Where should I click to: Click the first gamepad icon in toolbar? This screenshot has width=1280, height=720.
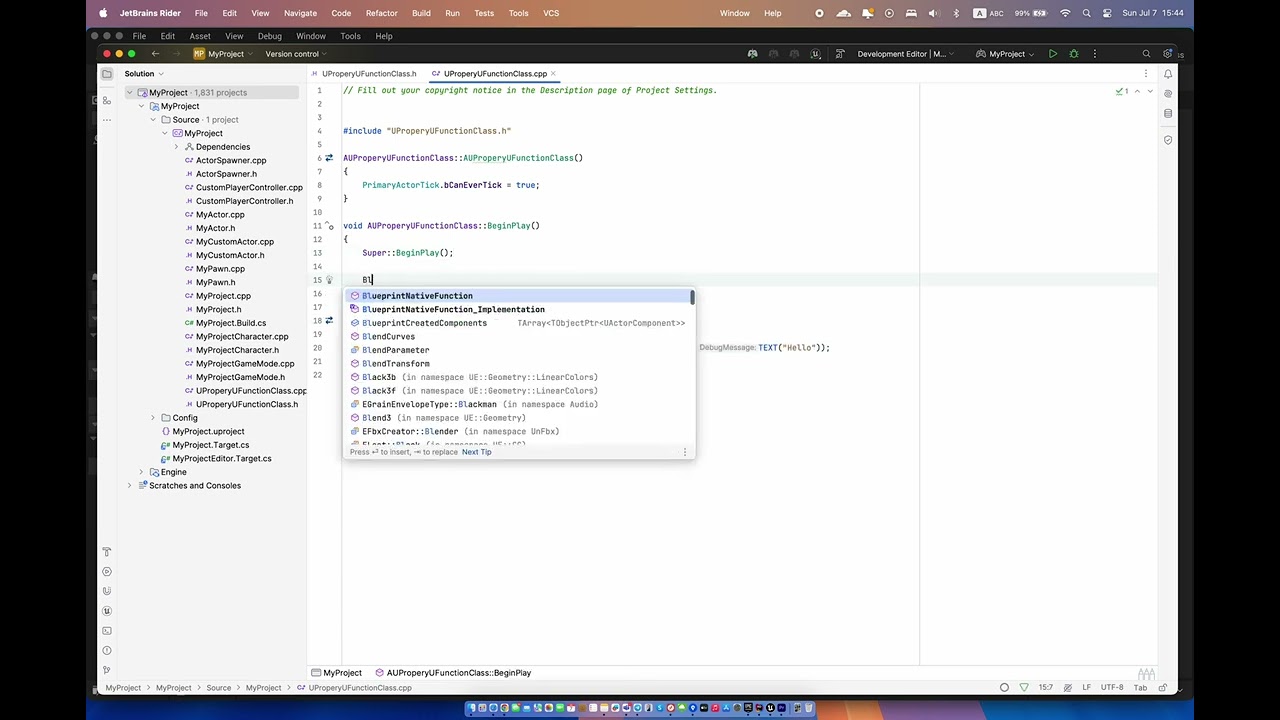[x=752, y=54]
